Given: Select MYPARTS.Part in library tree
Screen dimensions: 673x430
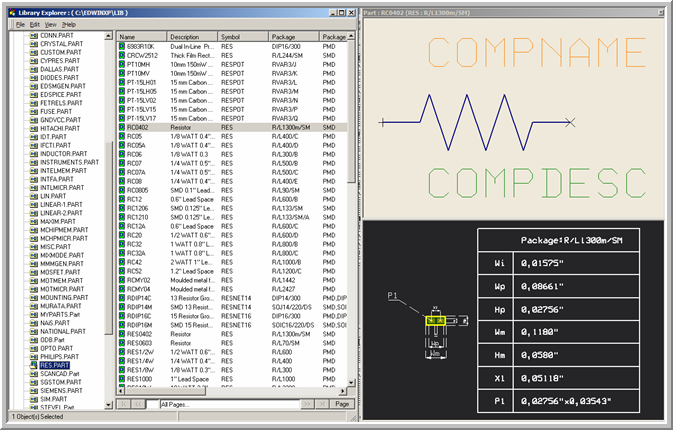Looking at the screenshot, I should tap(60, 315).
